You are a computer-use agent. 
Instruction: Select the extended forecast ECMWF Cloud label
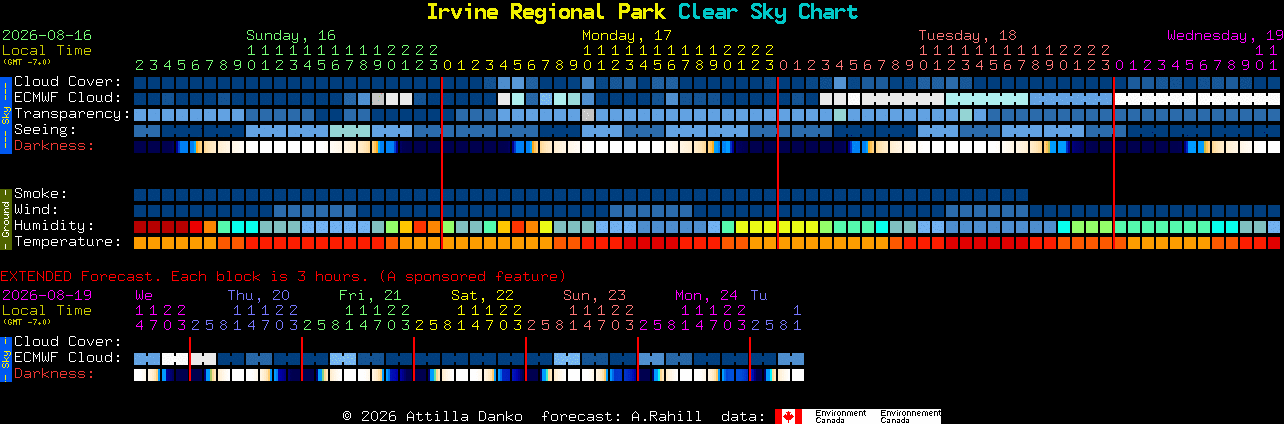pyautogui.click(x=68, y=358)
